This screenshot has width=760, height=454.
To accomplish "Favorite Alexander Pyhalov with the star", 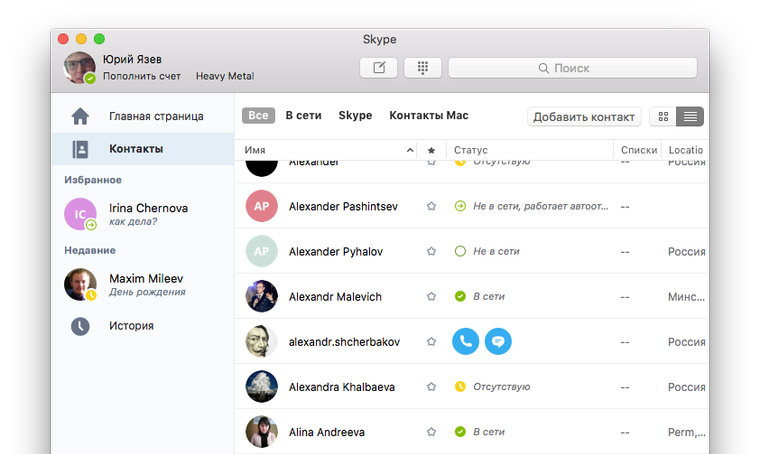I will pyautogui.click(x=431, y=251).
